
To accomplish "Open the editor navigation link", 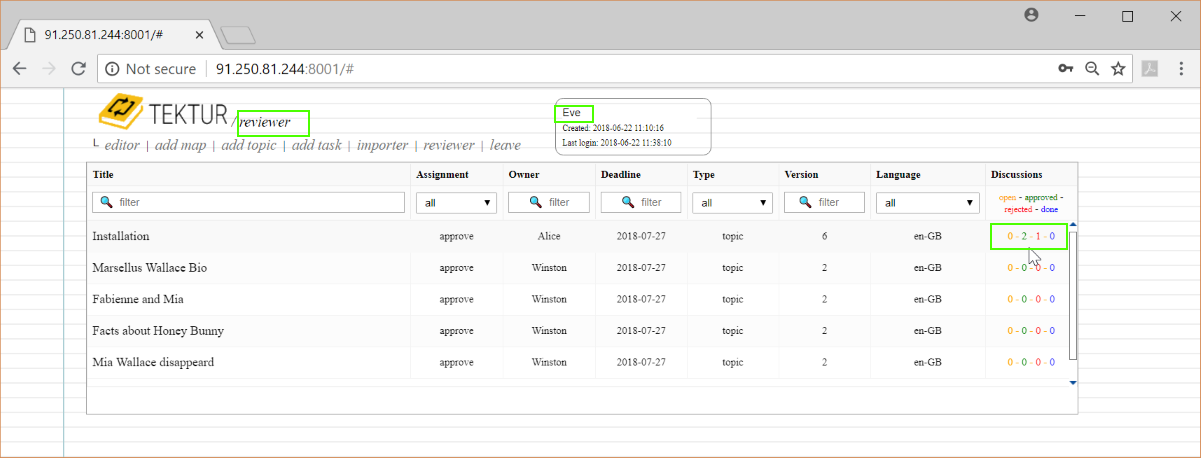I will [x=121, y=145].
